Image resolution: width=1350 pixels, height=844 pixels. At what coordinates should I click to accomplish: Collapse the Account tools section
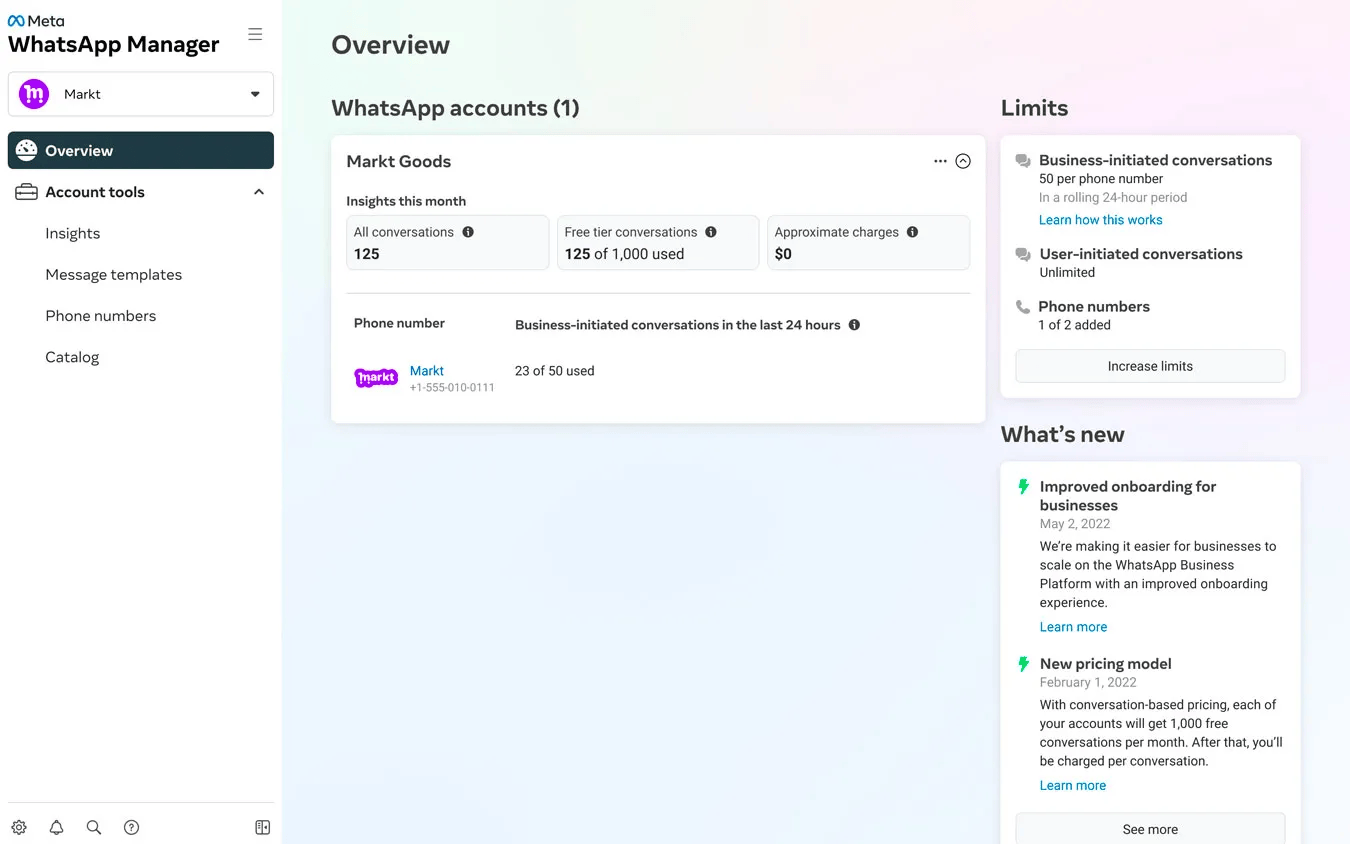[x=258, y=191]
